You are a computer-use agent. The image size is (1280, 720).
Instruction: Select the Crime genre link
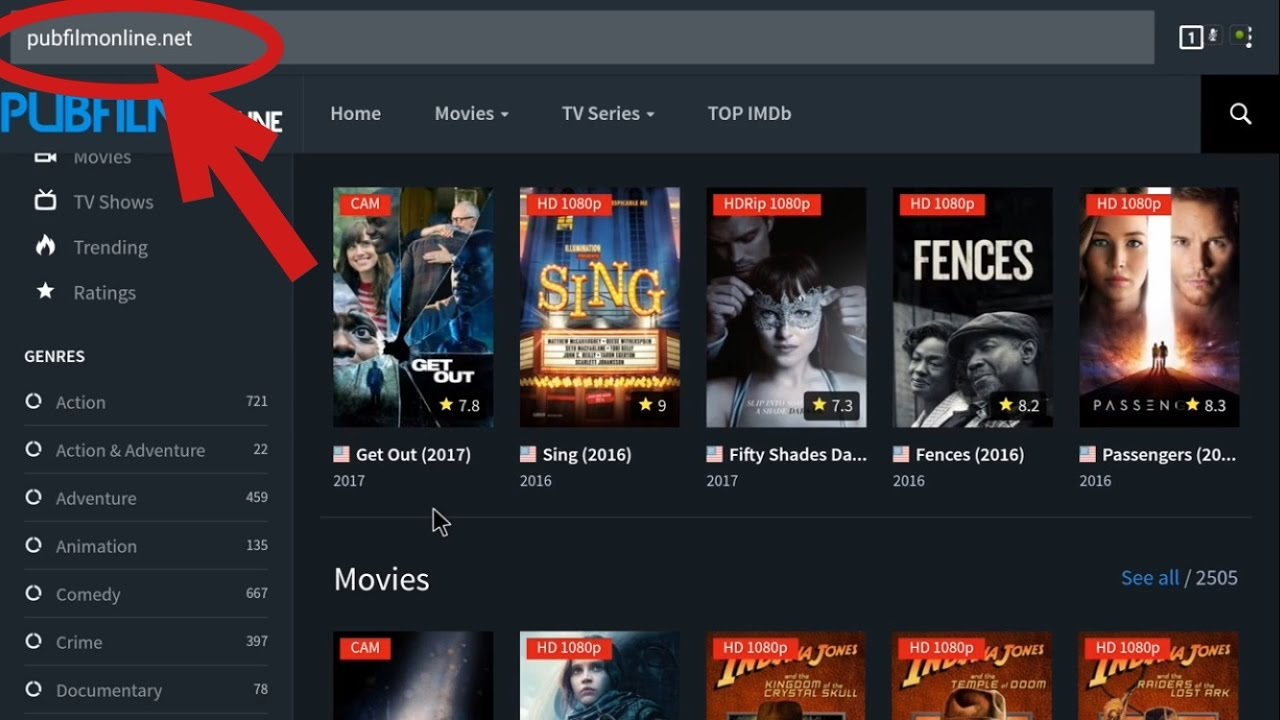click(x=79, y=642)
